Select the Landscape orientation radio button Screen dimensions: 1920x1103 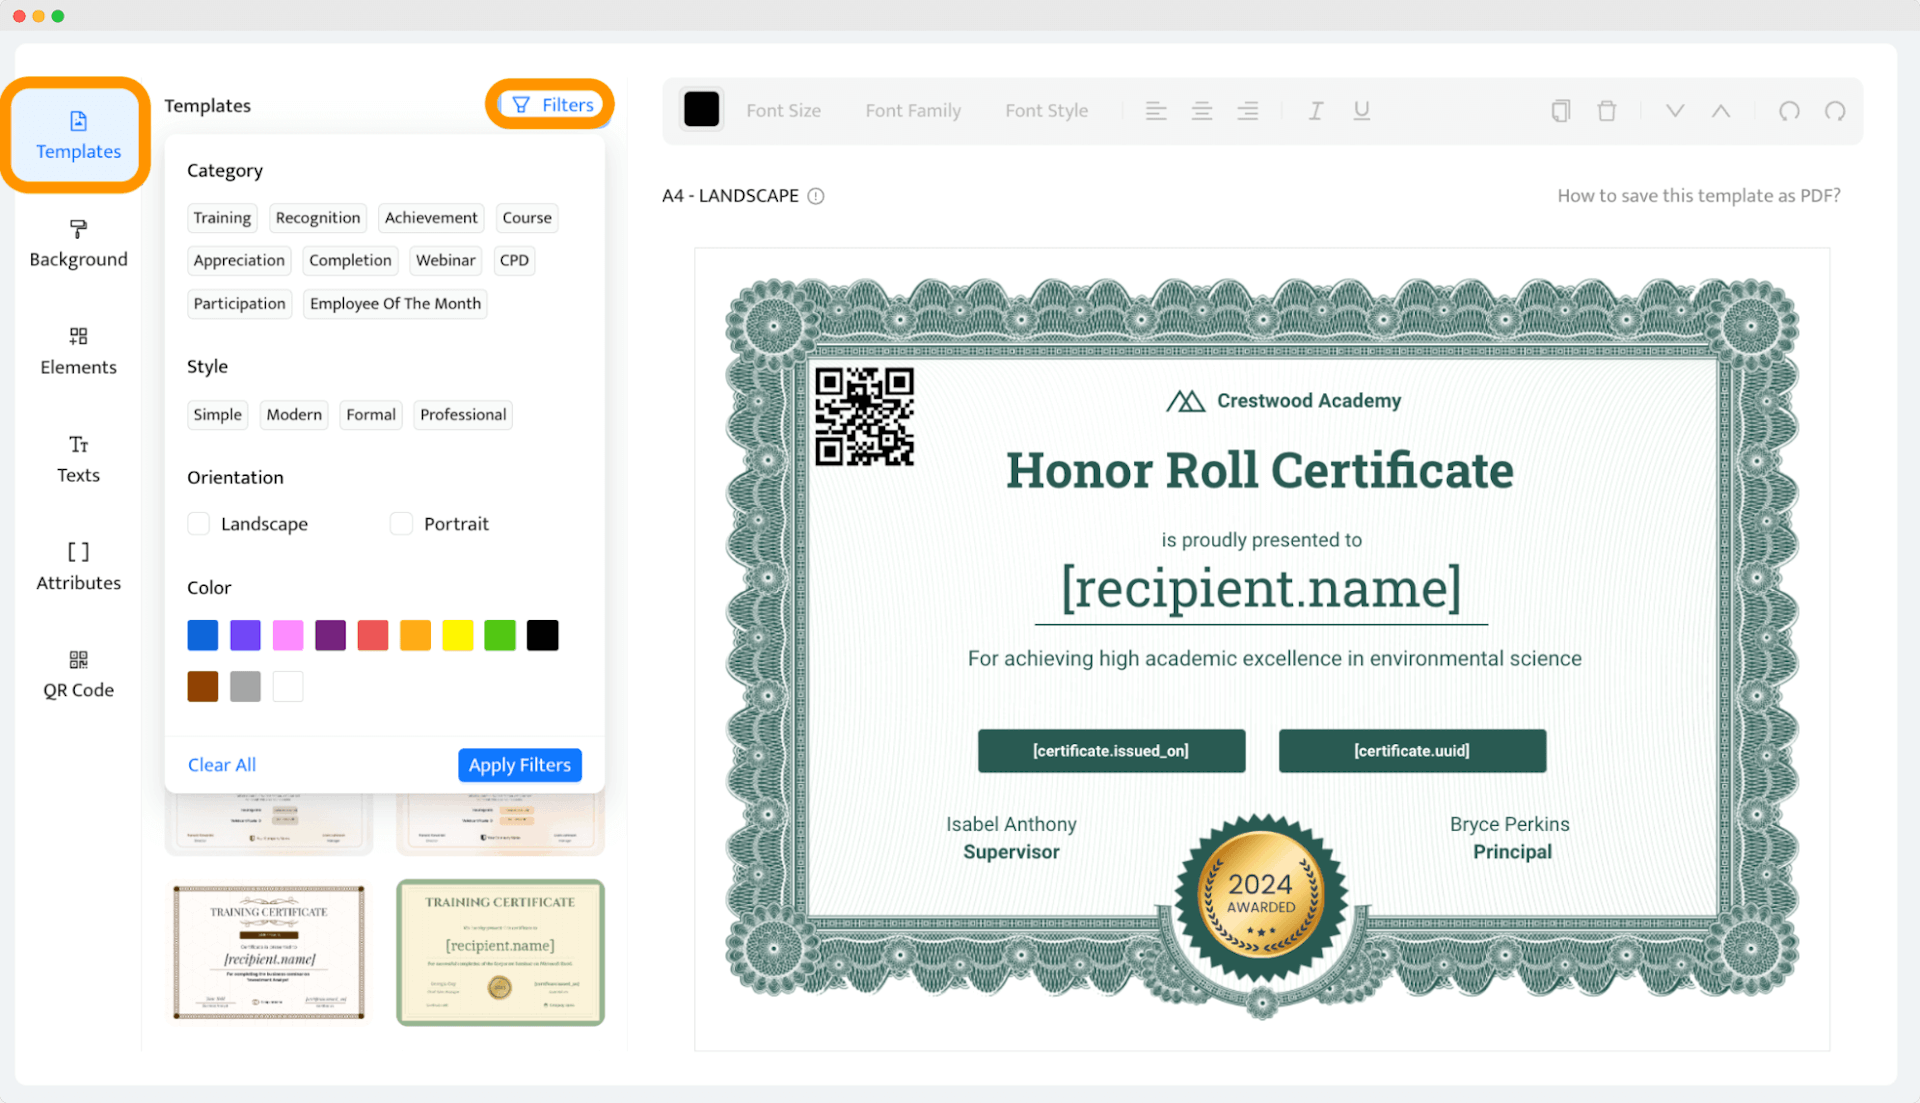[x=198, y=522]
